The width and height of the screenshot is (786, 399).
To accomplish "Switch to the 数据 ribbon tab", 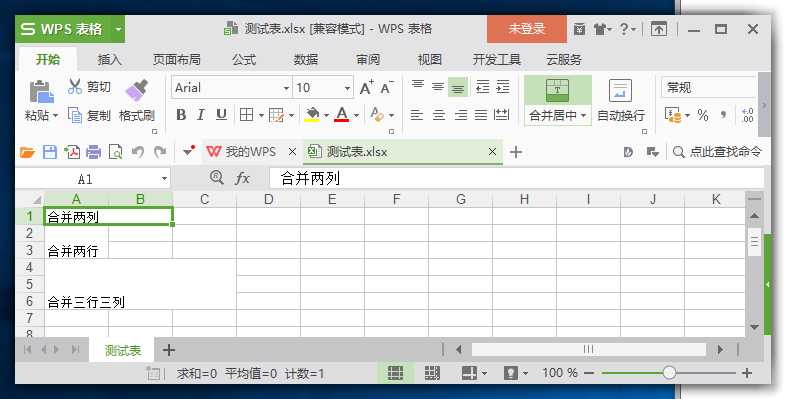I will click(306, 60).
